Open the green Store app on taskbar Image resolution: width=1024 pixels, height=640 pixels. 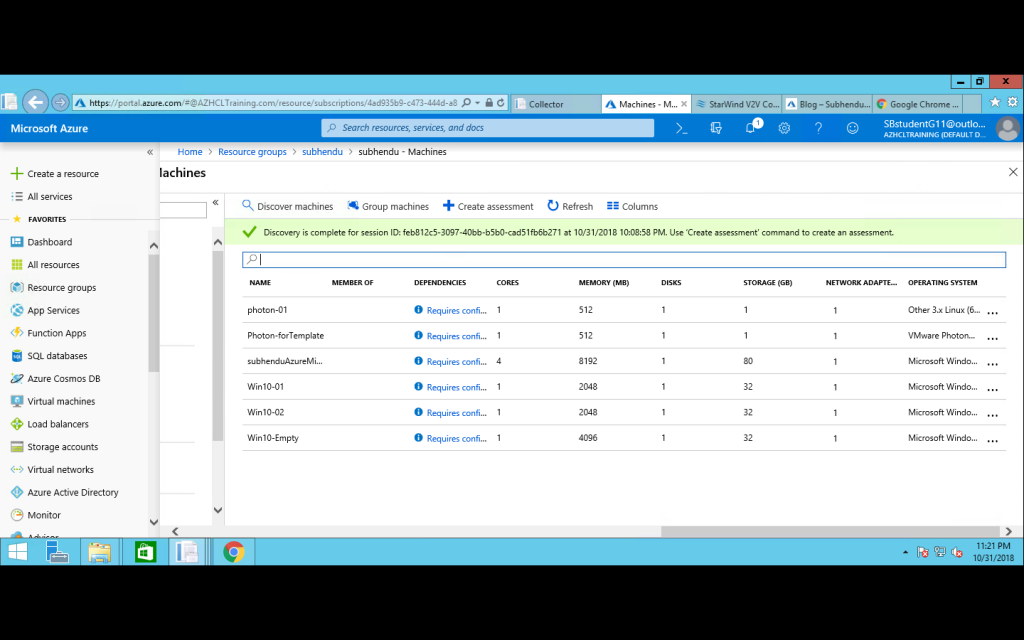coord(145,552)
